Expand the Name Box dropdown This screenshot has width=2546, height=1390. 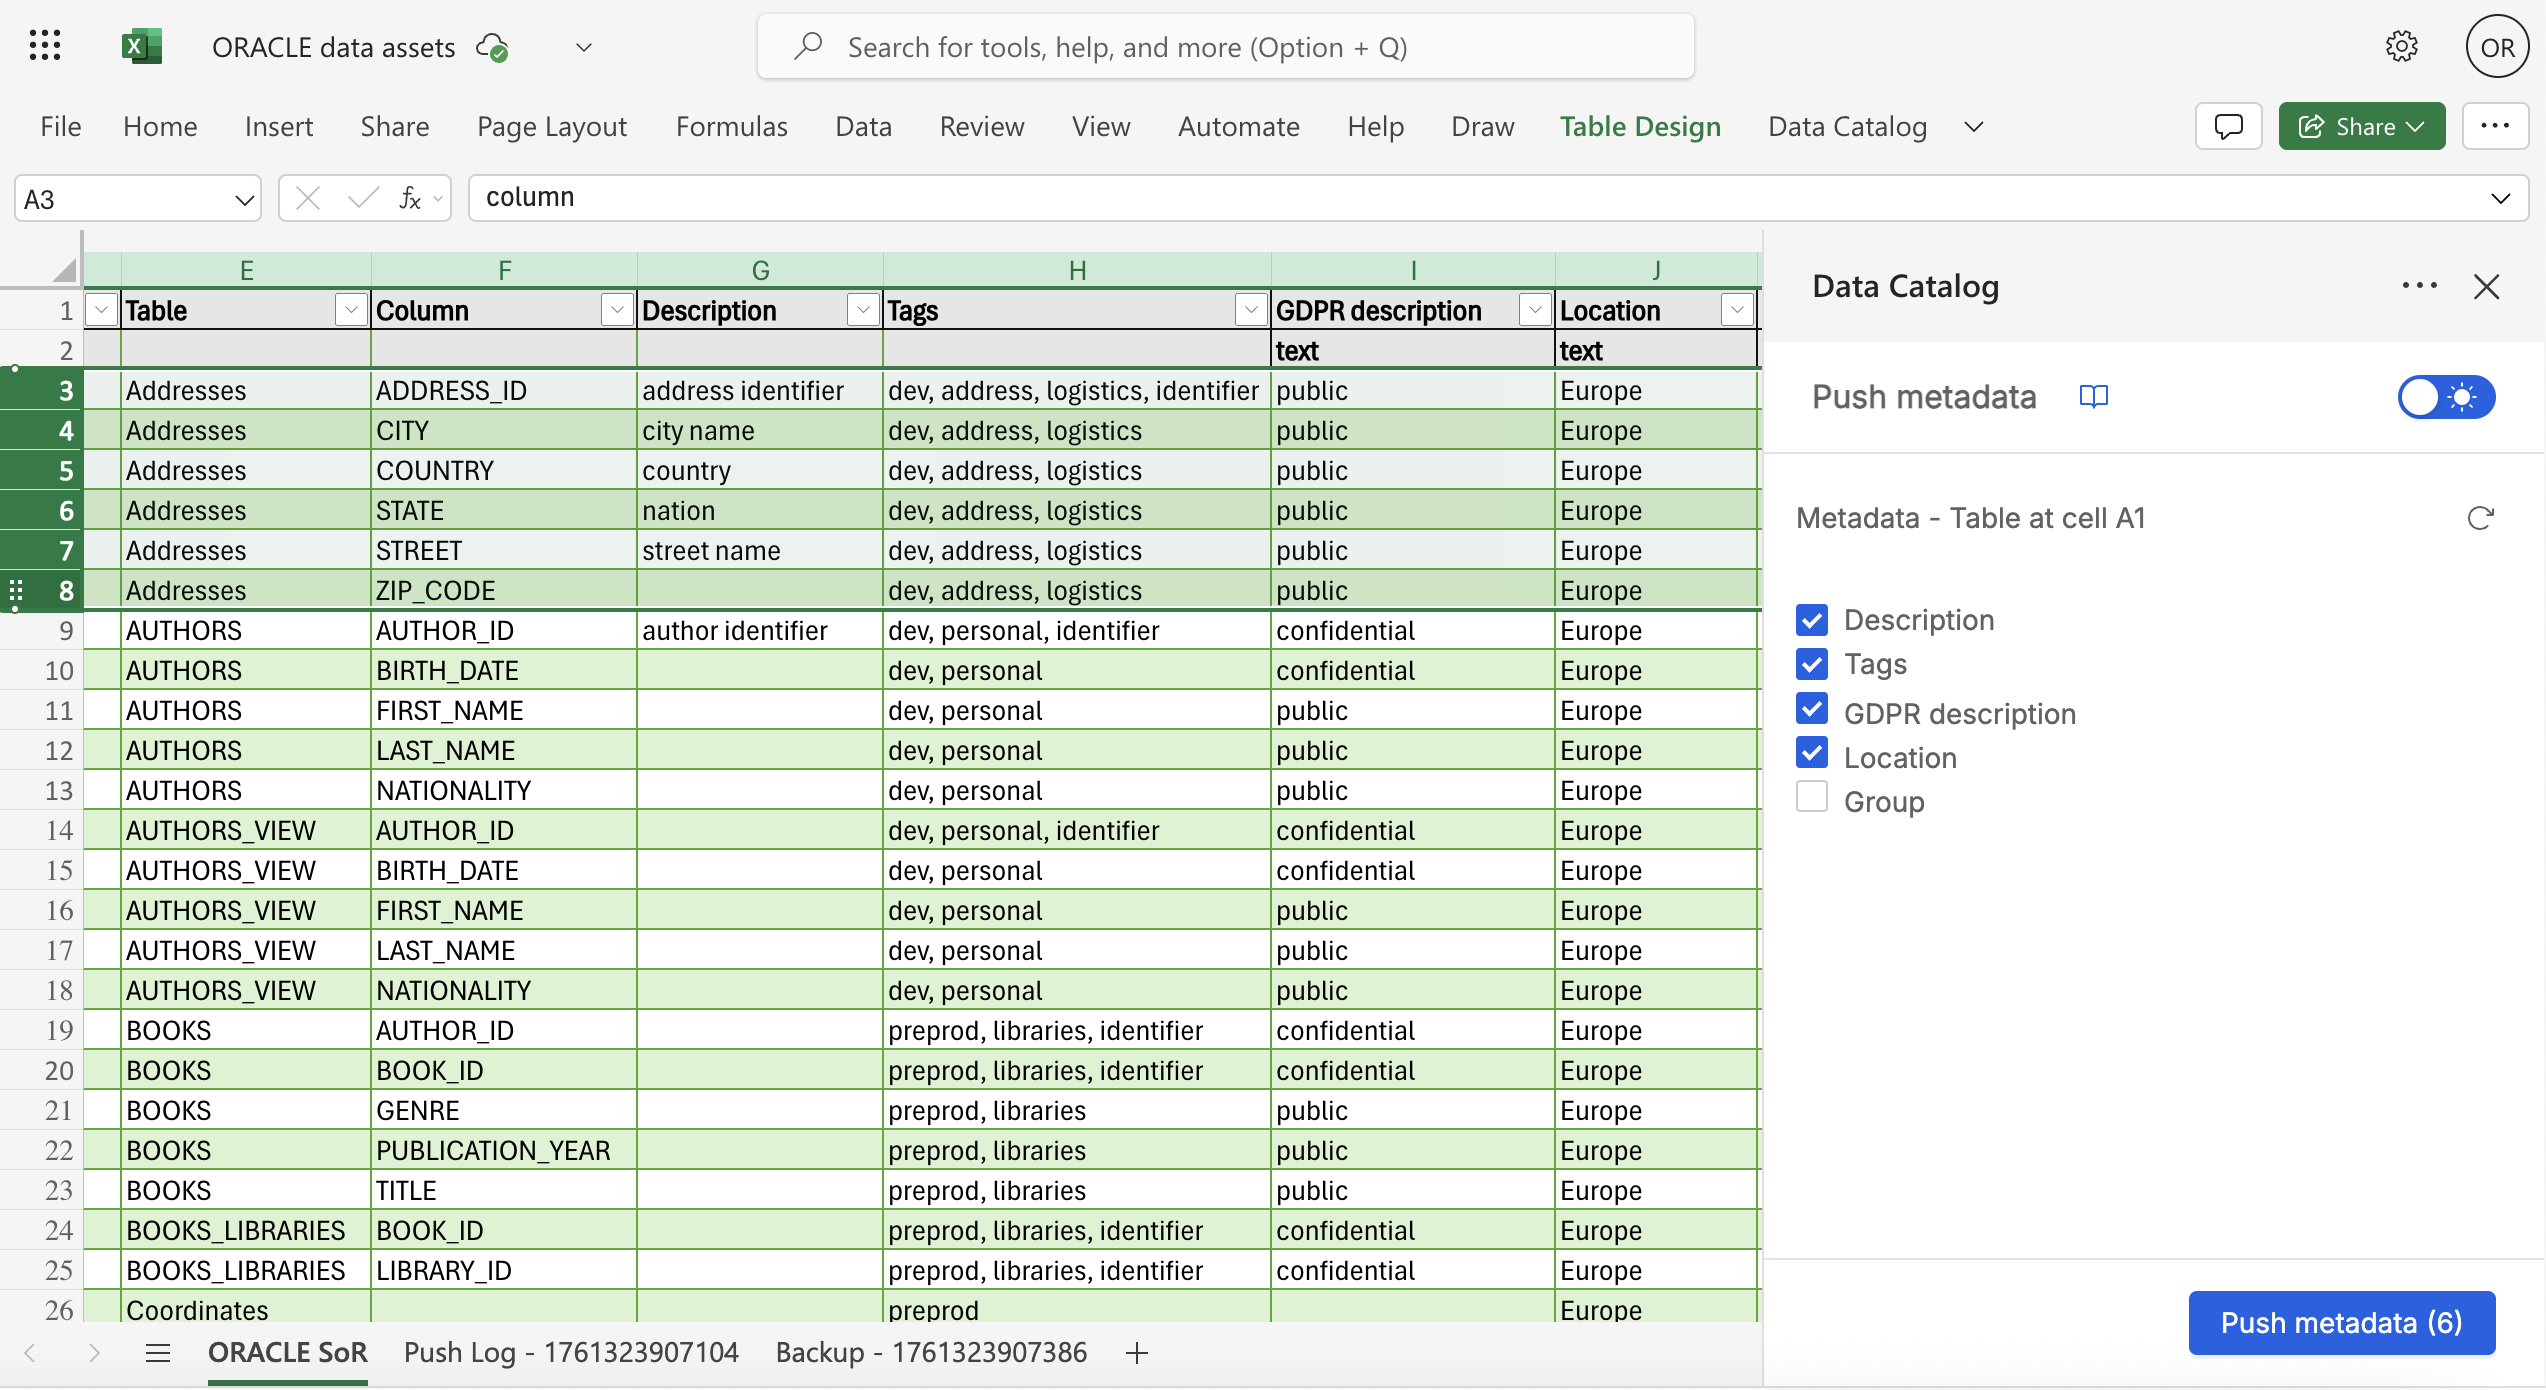click(x=244, y=199)
